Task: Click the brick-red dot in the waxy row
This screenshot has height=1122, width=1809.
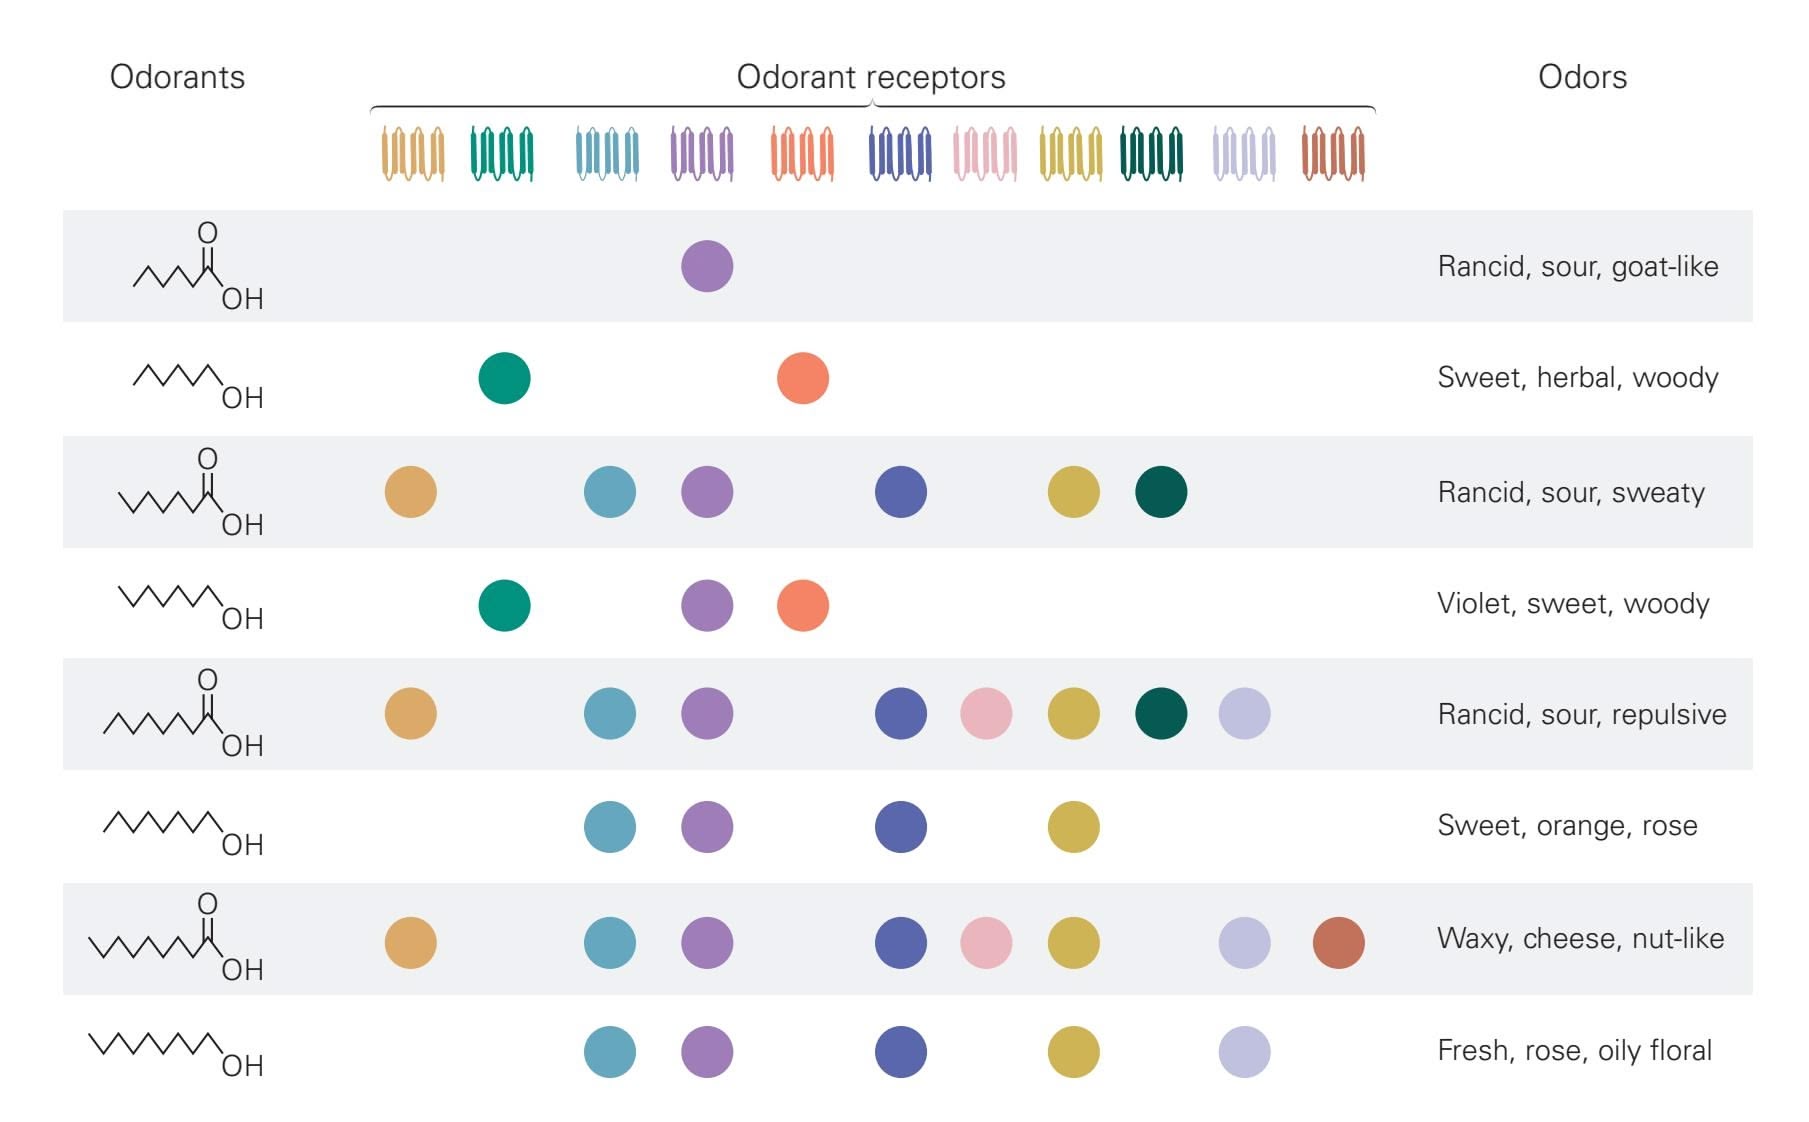Action: coord(1338,943)
